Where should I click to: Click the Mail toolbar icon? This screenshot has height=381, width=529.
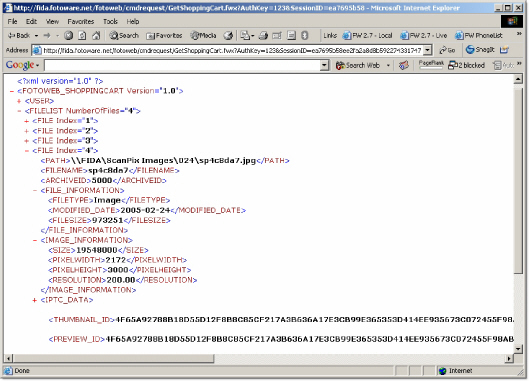point(247,35)
